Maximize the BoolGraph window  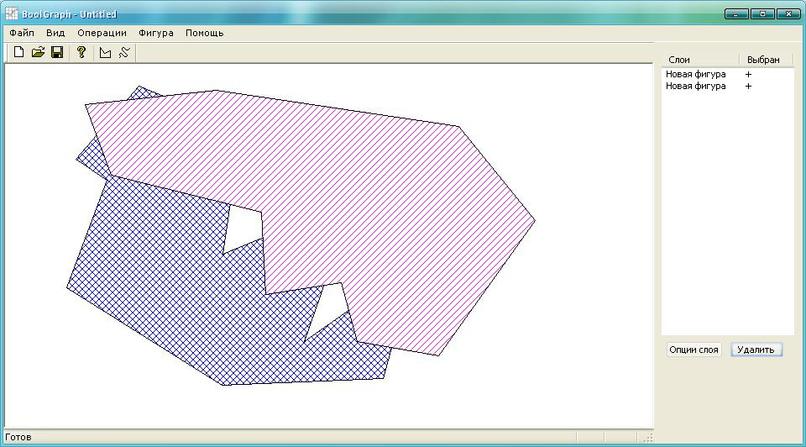click(762, 14)
